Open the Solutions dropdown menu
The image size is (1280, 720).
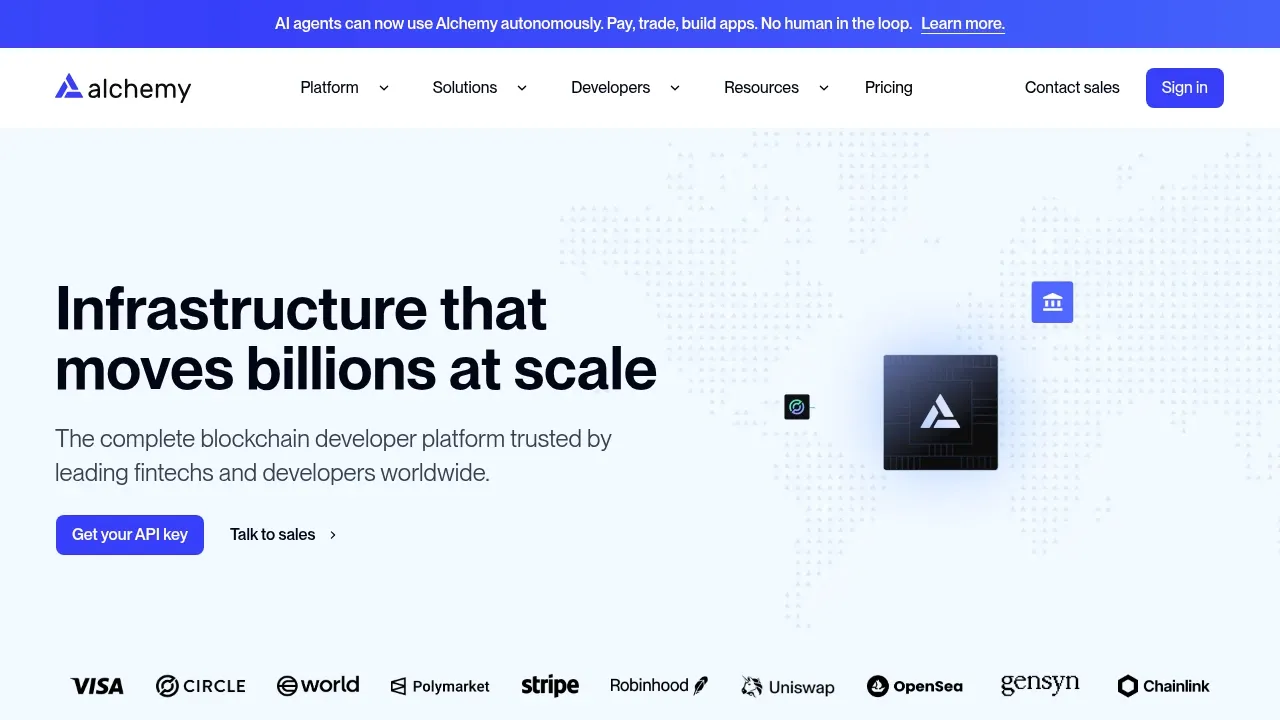[x=464, y=87]
